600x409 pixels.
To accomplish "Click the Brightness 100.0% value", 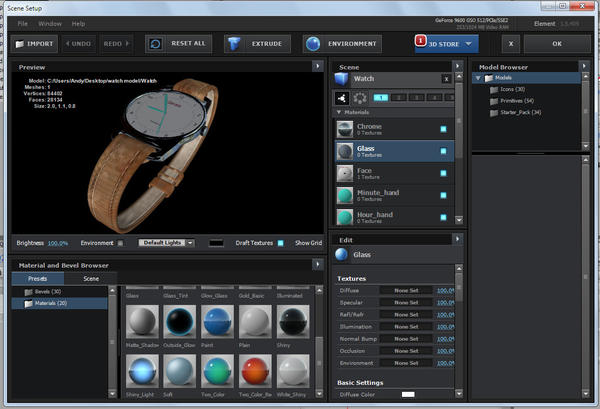I will tap(58, 243).
